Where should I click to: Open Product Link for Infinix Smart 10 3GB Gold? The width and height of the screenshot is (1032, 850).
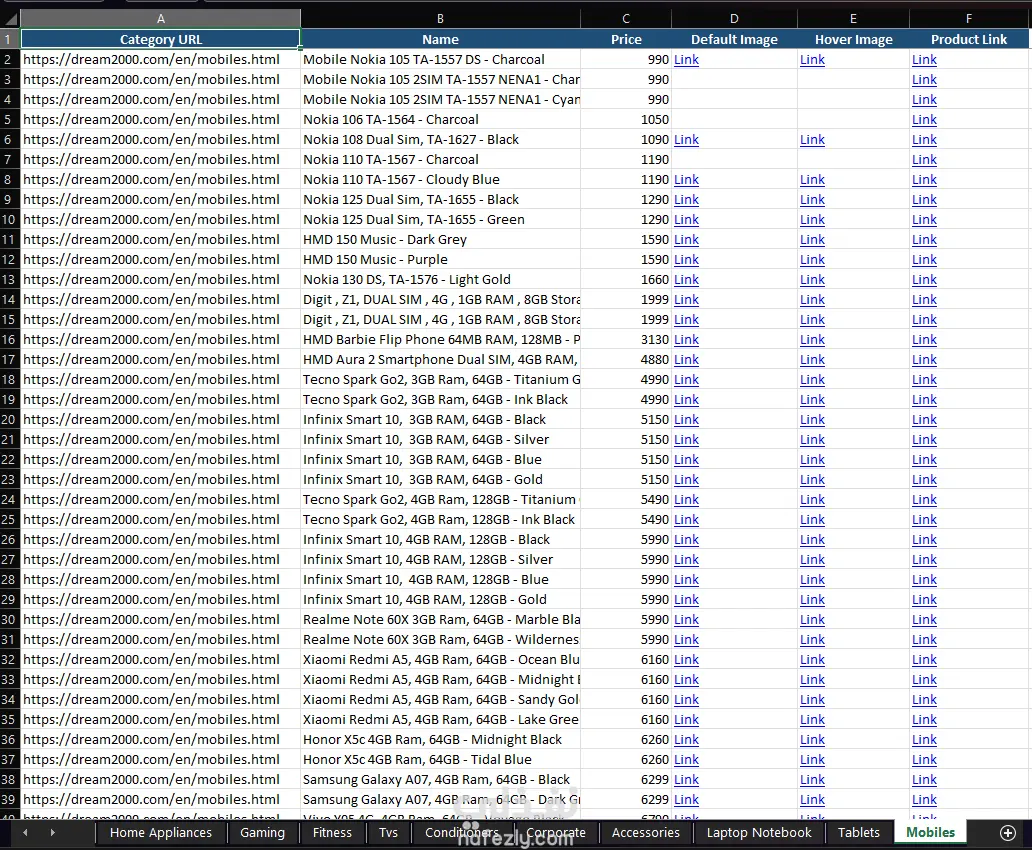pyautogui.click(x=924, y=479)
